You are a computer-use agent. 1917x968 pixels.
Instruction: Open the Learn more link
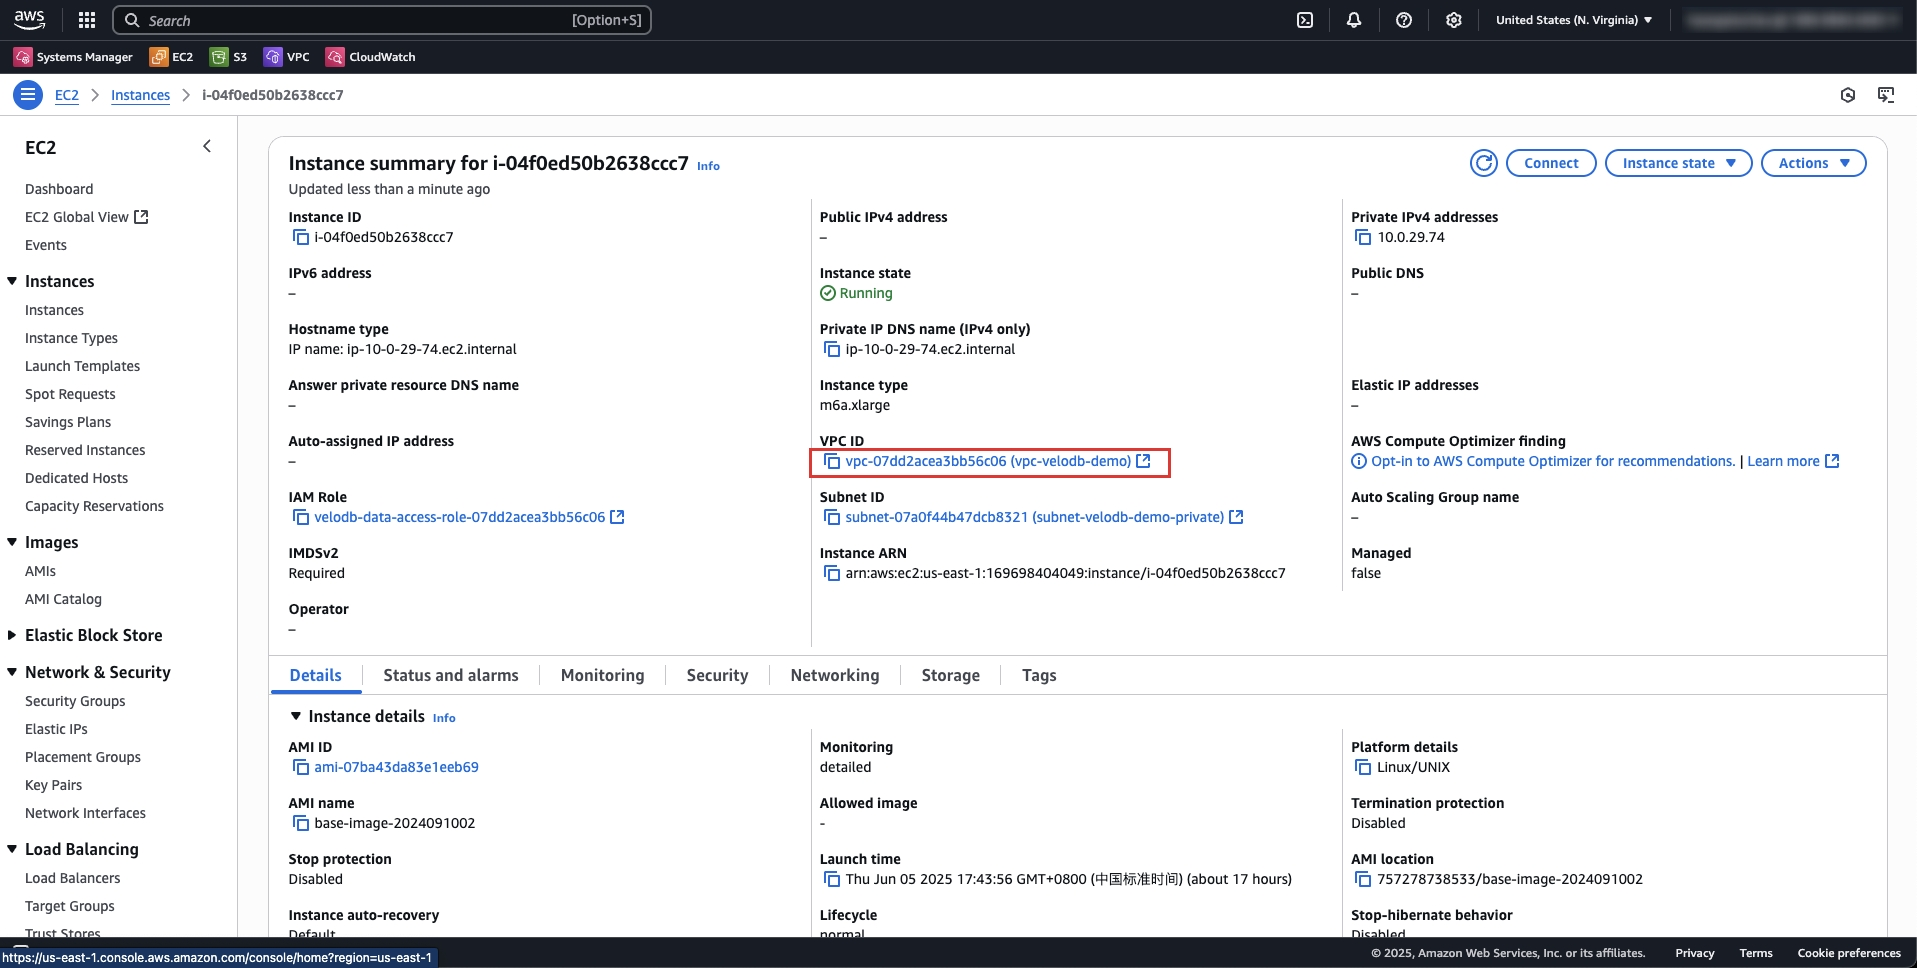1793,461
